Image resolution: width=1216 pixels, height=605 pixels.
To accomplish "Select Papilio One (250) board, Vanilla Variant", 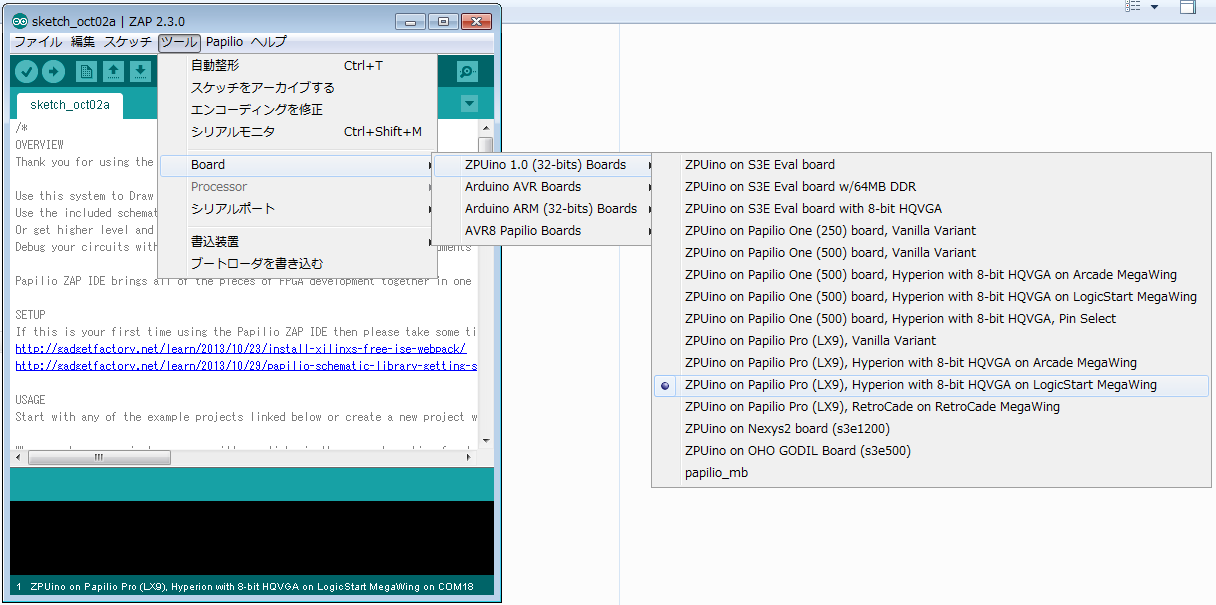I will (x=931, y=231).
